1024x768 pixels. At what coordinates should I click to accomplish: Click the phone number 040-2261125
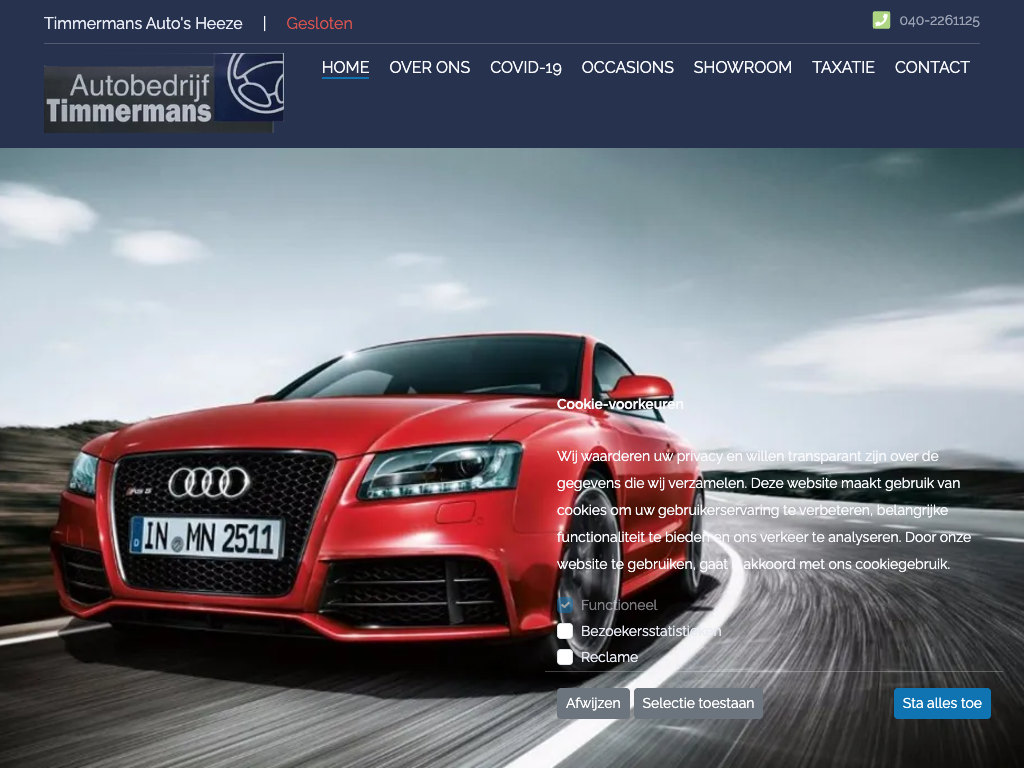click(939, 20)
